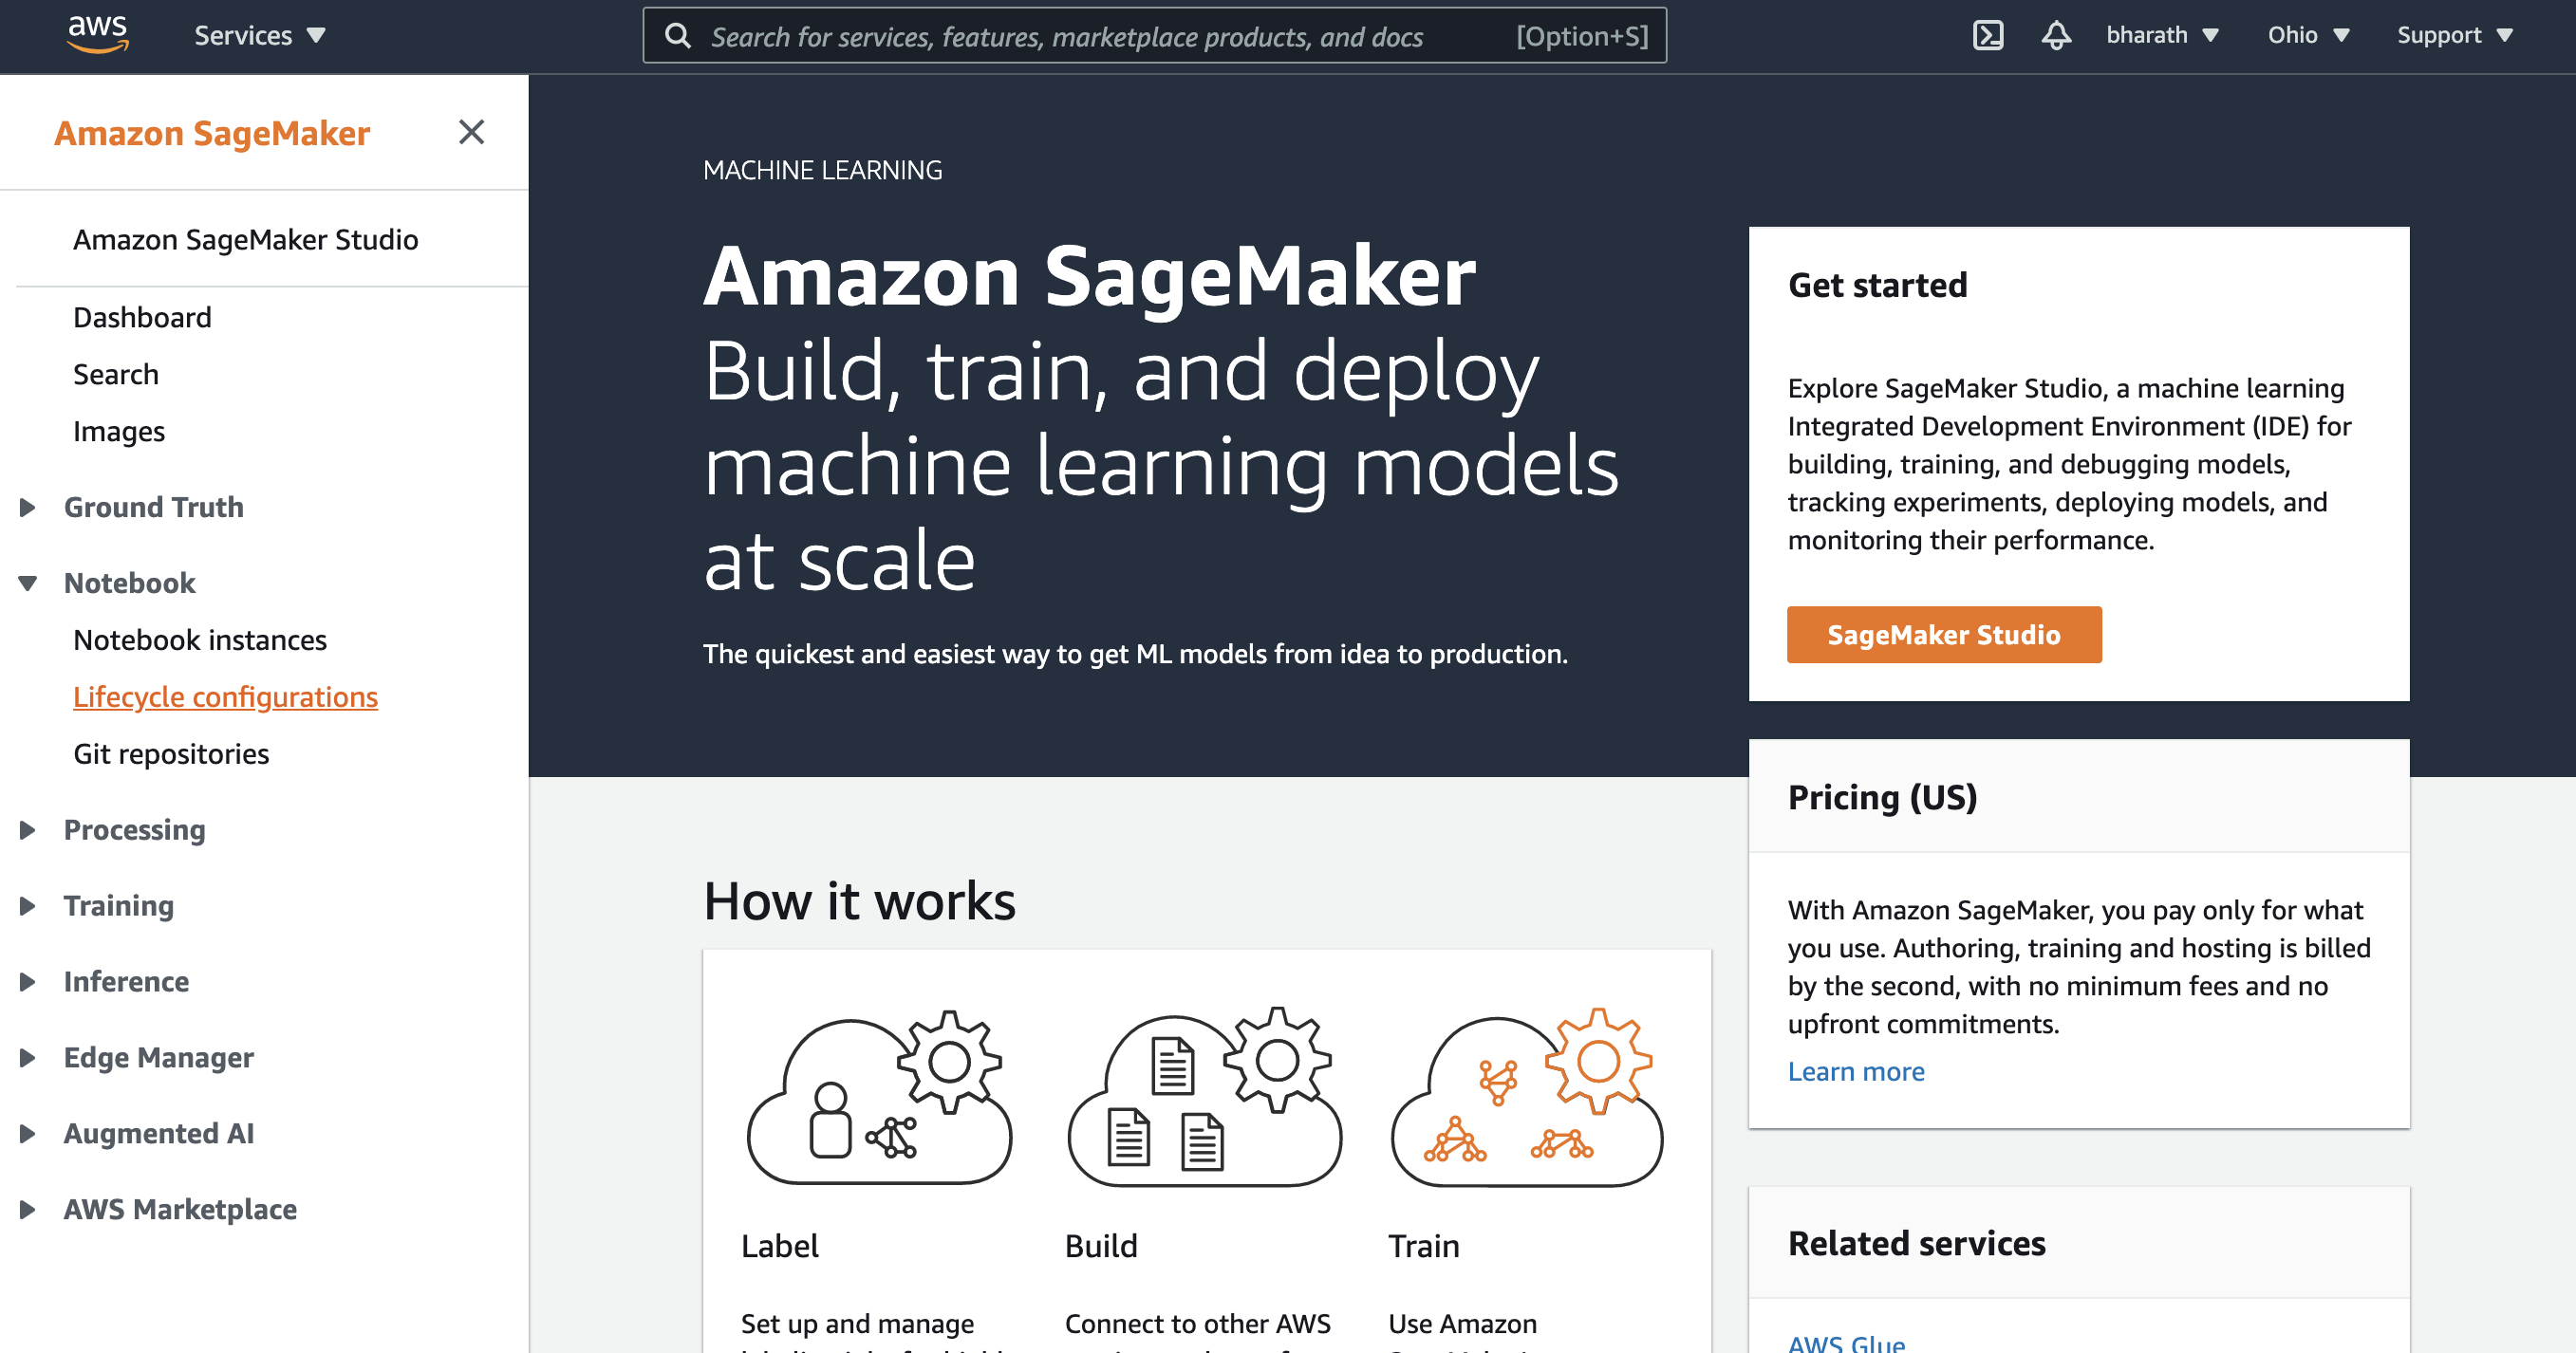This screenshot has width=2576, height=1353.
Task: Open the Ohio region dropdown
Action: [2308, 36]
